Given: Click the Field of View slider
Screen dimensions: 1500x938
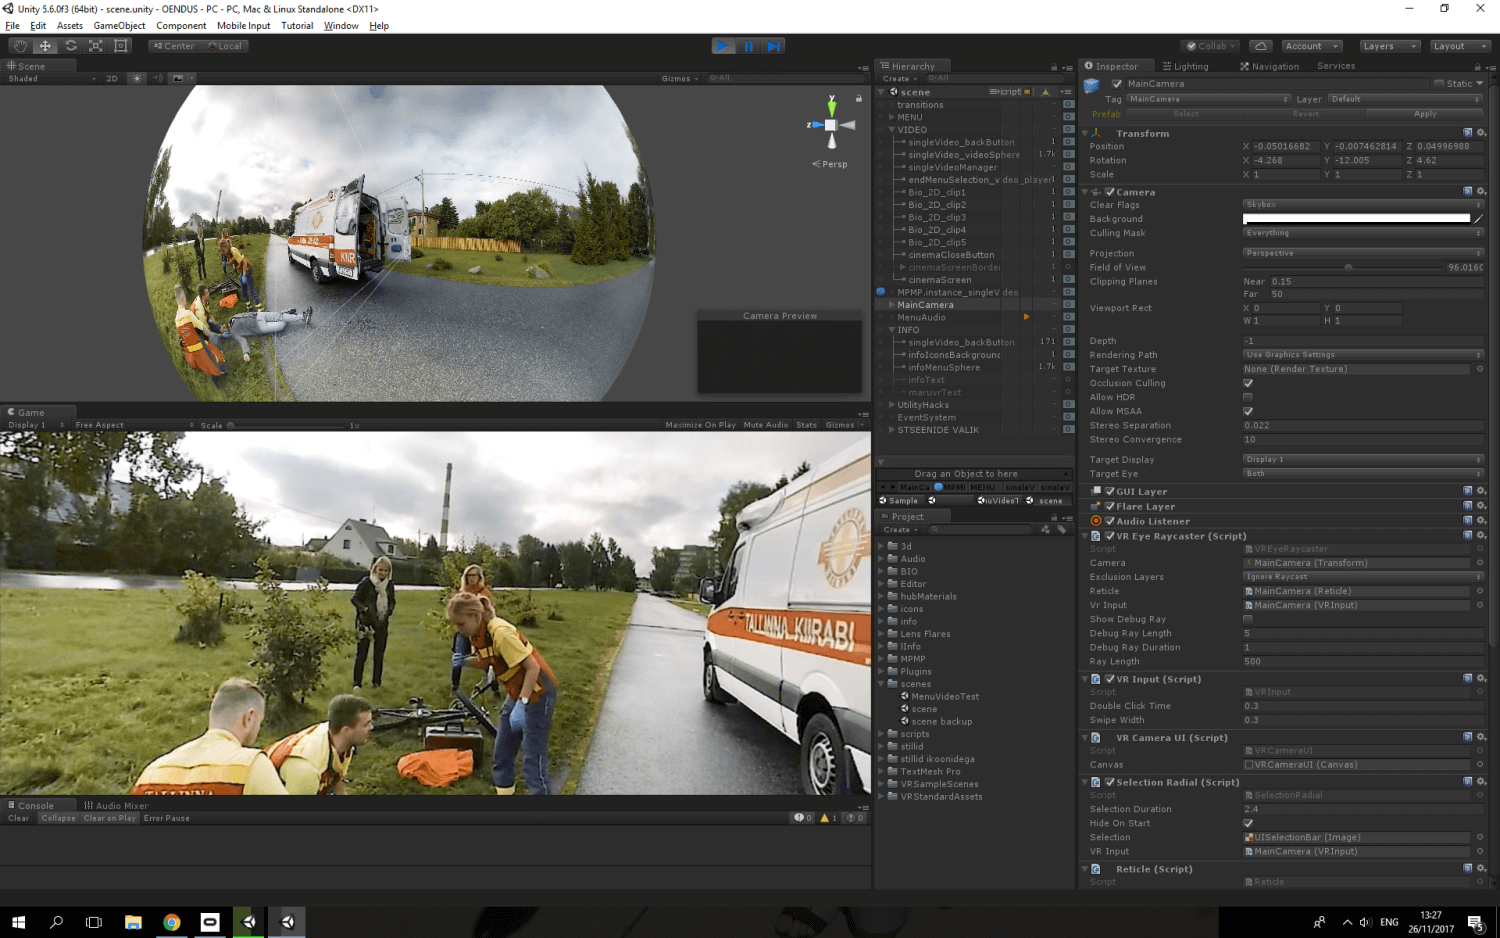Looking at the screenshot, I should click(1343, 267).
